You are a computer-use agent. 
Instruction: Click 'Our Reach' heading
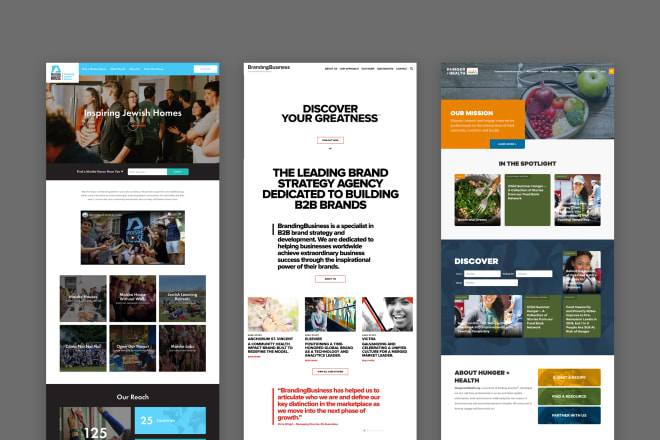[x=133, y=397]
